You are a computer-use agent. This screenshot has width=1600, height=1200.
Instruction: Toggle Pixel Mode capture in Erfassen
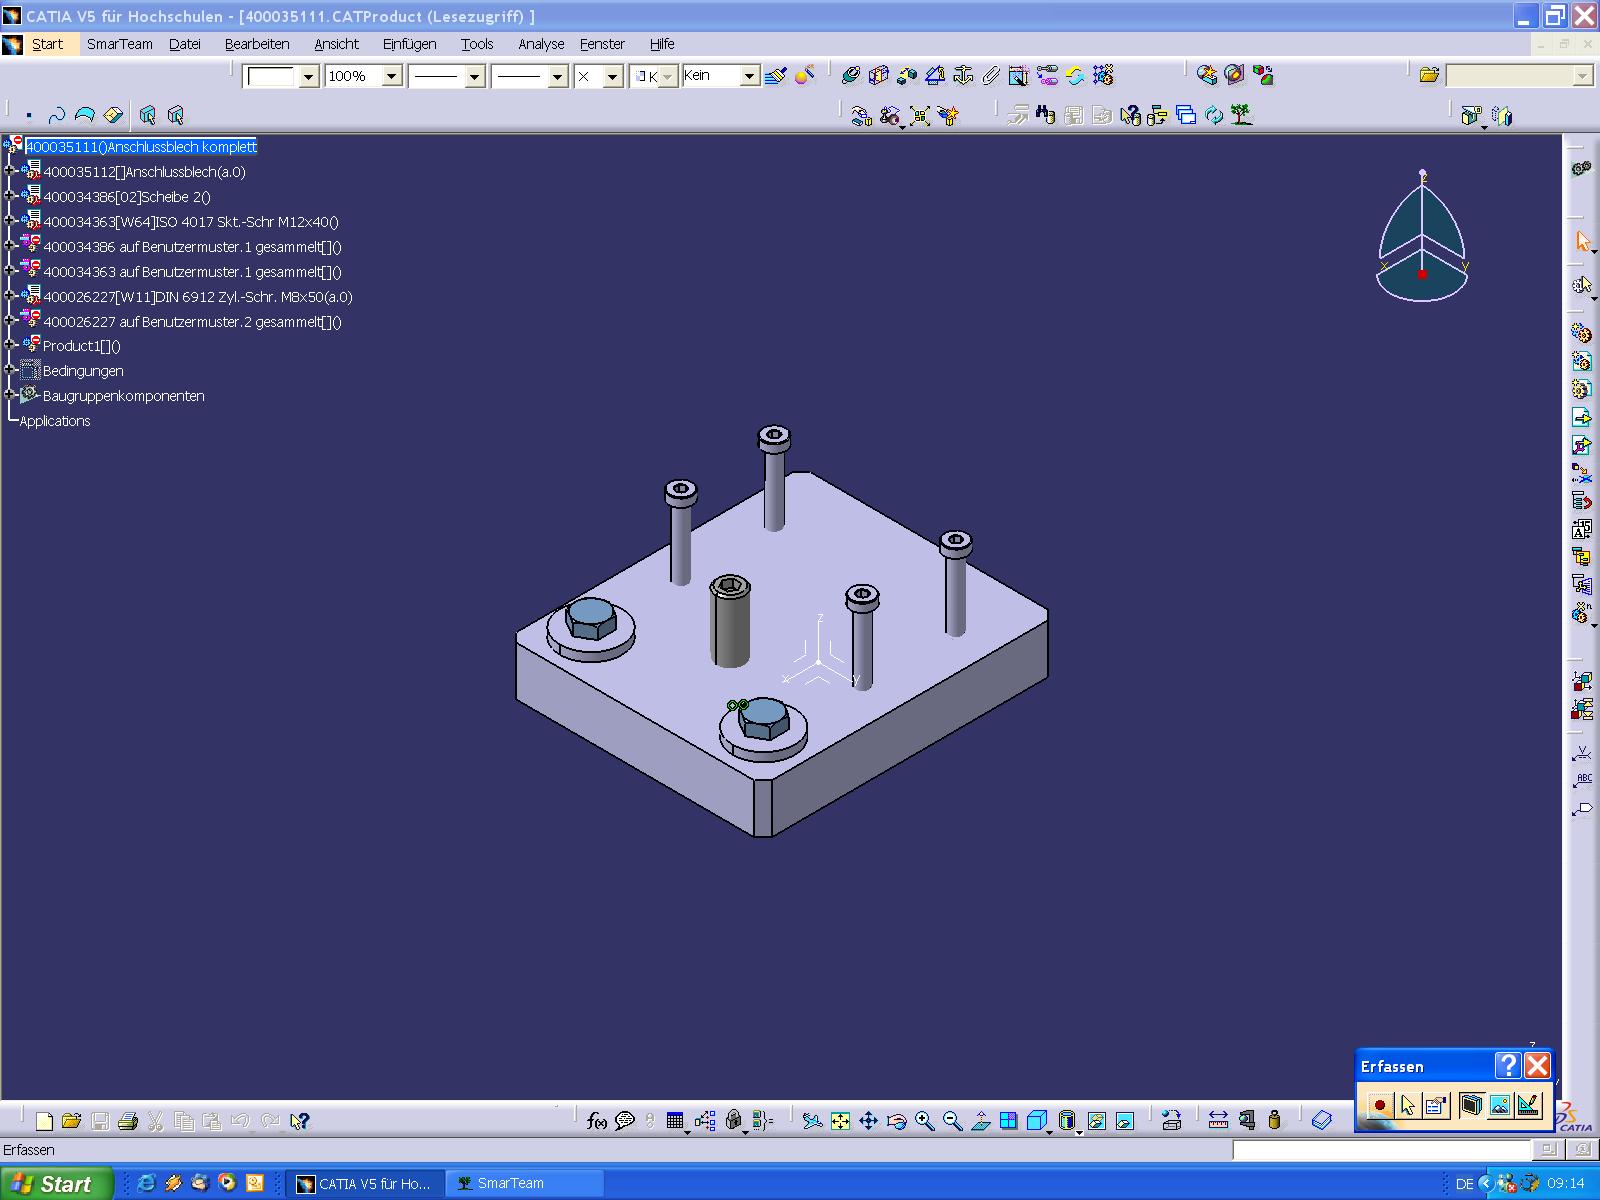pyautogui.click(x=1499, y=1106)
